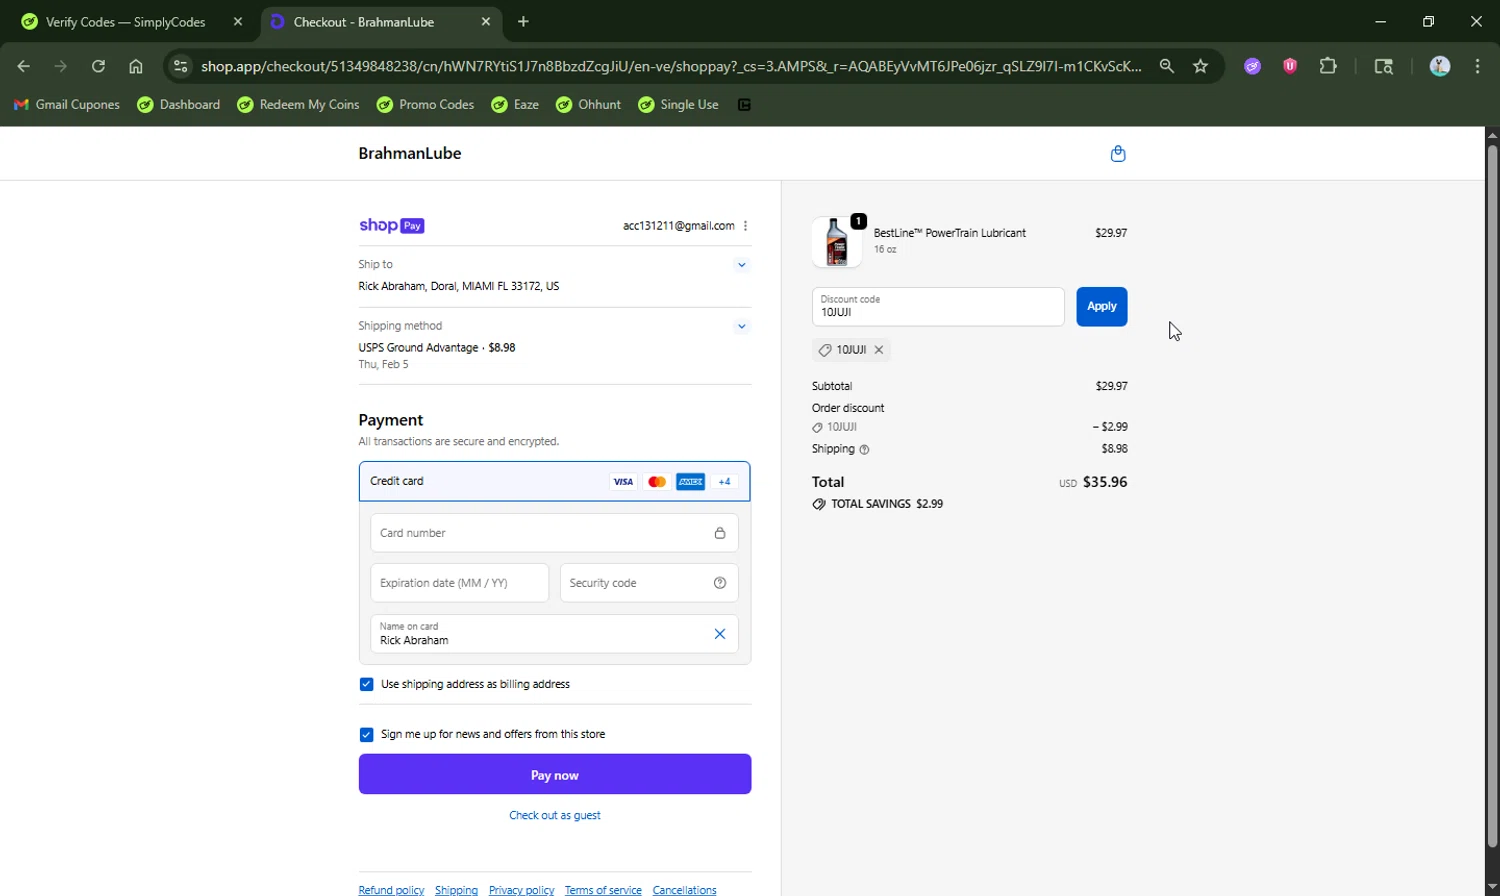Open Eaze bookmark
The width and height of the screenshot is (1500, 896).
coord(515,105)
